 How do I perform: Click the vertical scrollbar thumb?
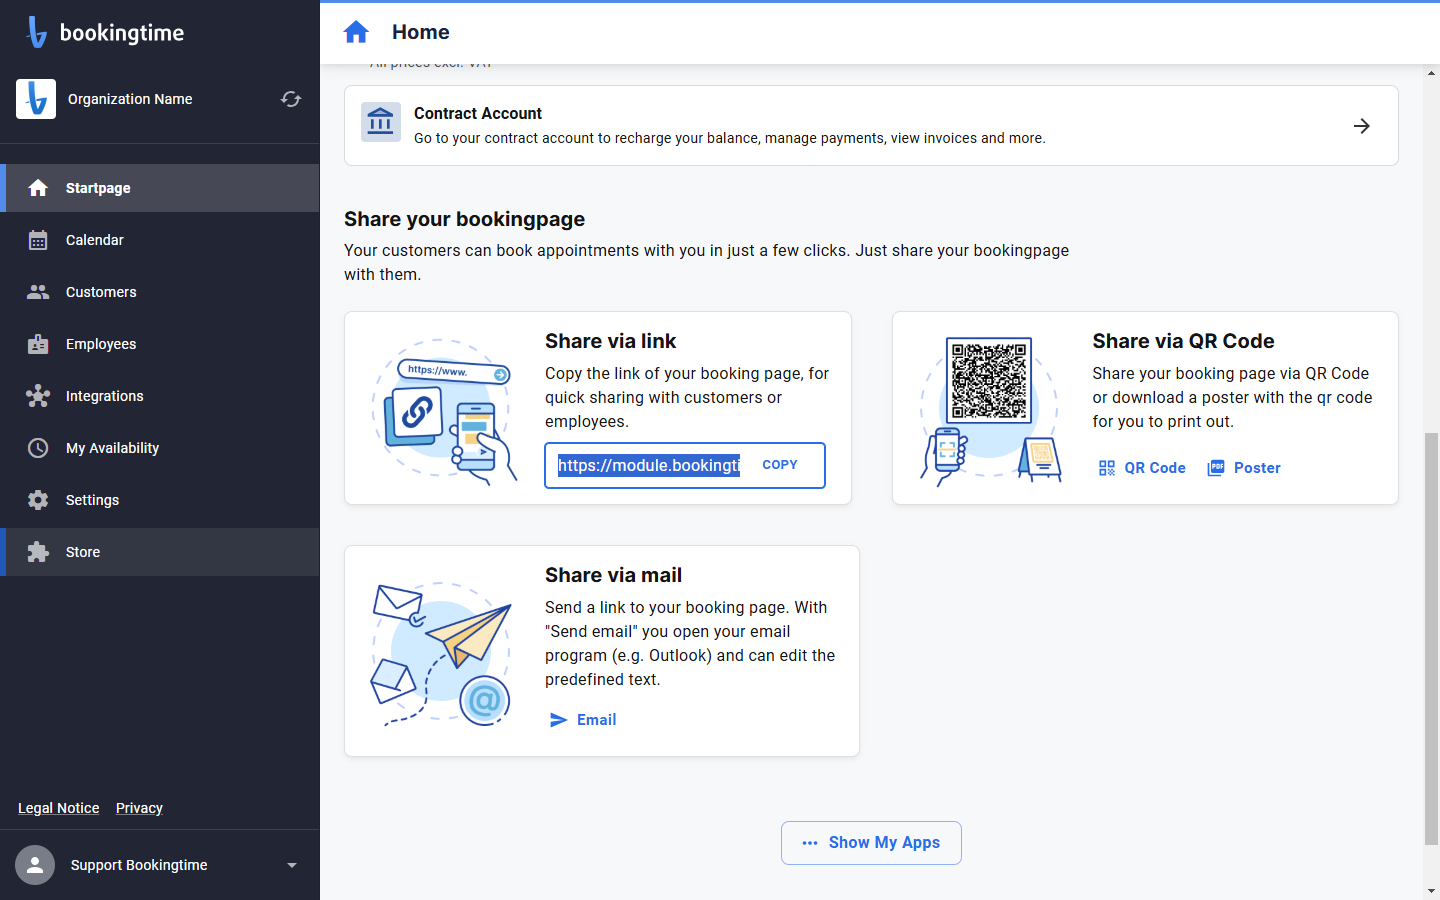(1432, 638)
